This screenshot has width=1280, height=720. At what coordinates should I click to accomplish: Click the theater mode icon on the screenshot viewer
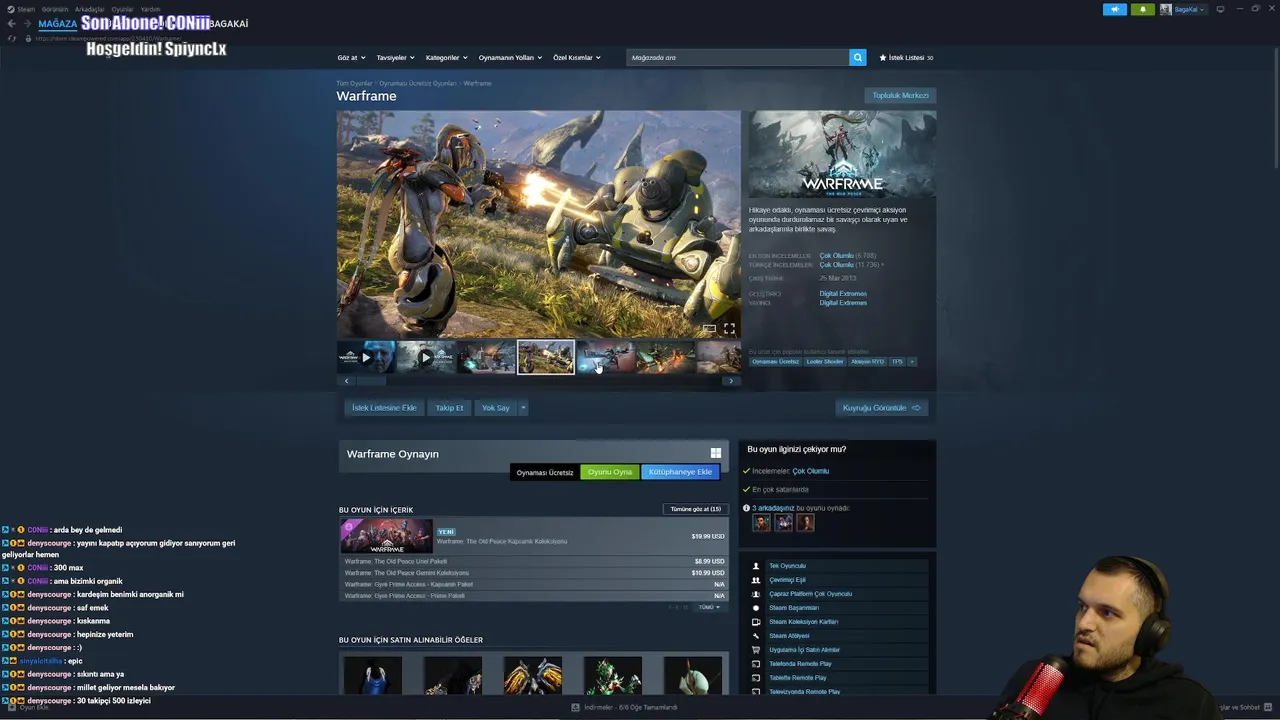point(709,328)
